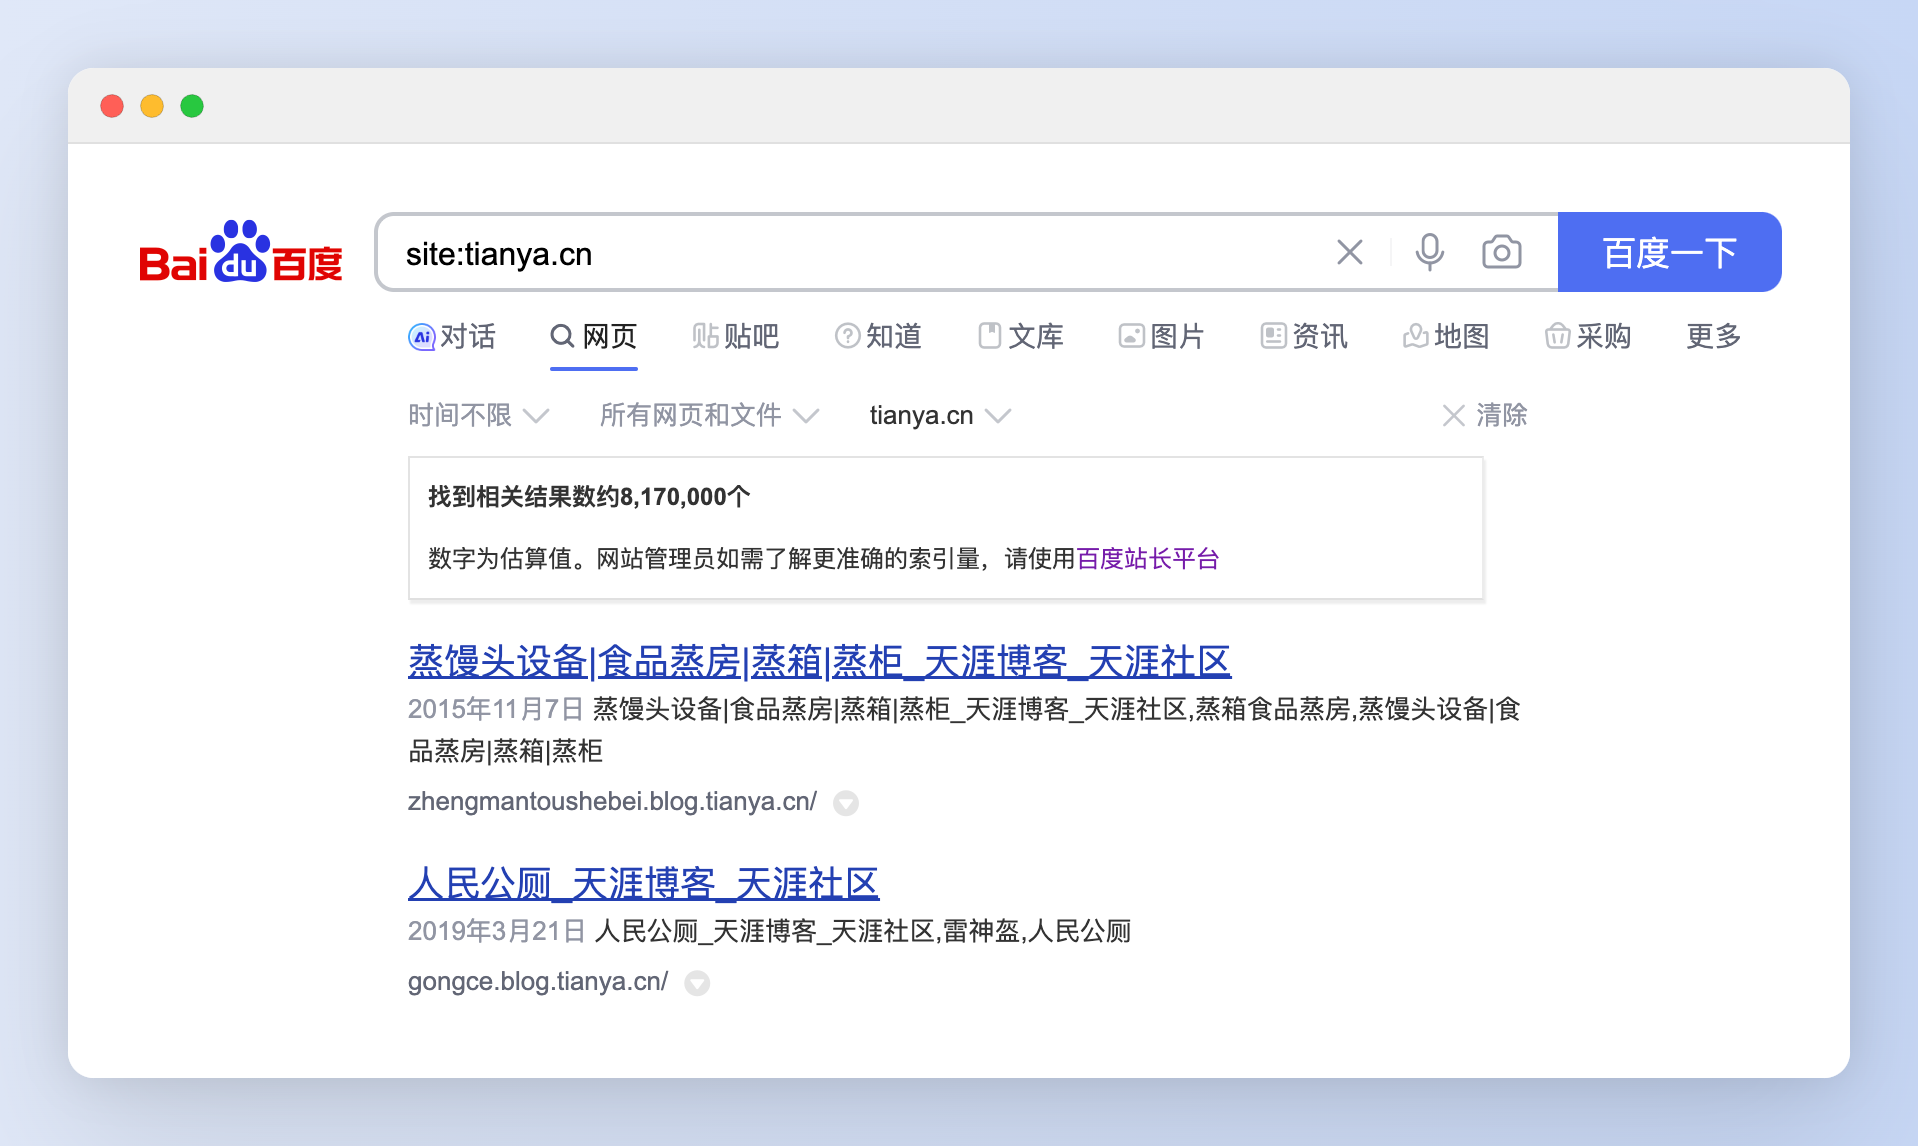Open the 地图 map tab
Viewport: 1918px width, 1146px height.
click(1446, 336)
